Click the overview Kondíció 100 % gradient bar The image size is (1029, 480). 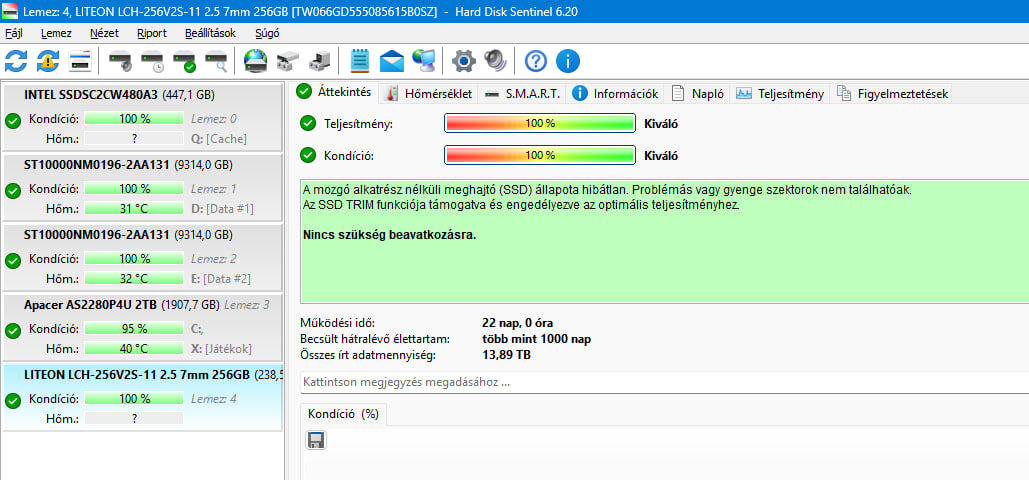pos(540,156)
